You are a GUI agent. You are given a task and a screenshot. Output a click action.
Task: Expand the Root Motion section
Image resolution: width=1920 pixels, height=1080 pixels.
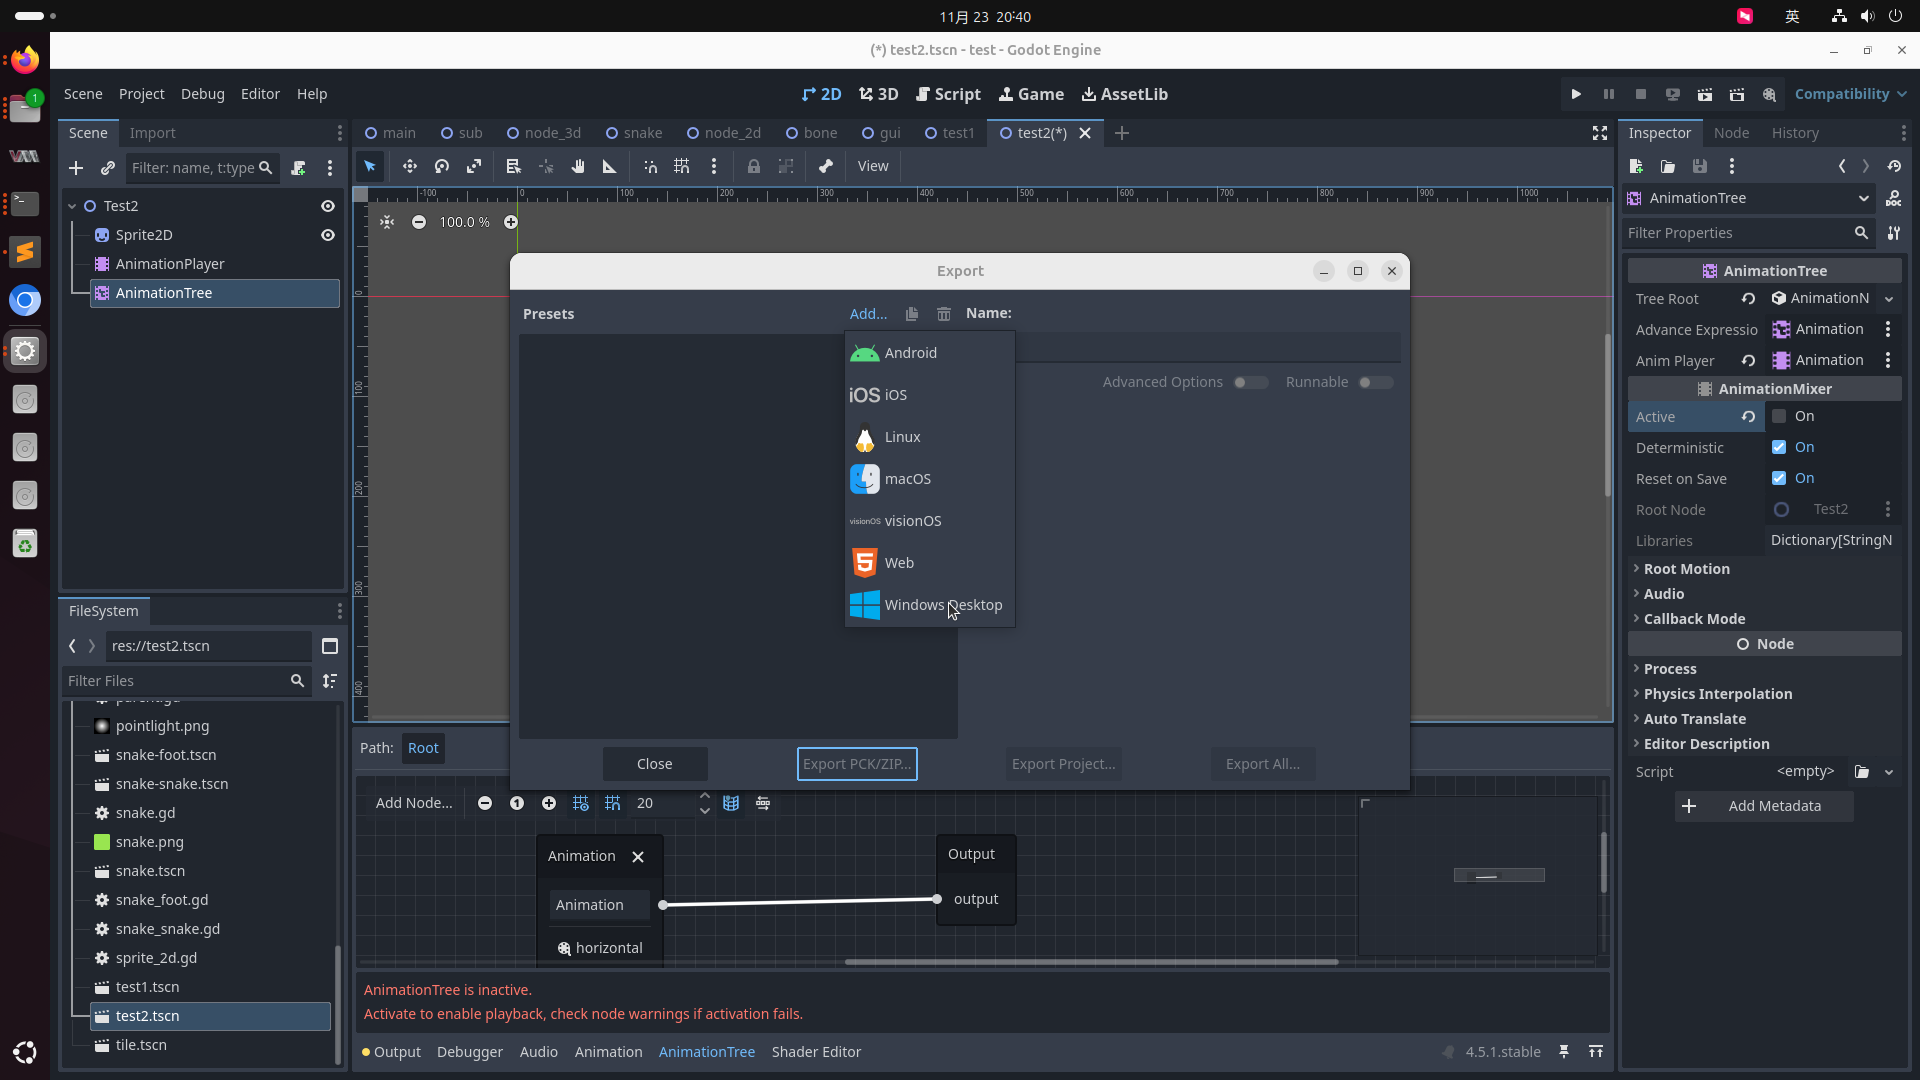pos(1686,569)
